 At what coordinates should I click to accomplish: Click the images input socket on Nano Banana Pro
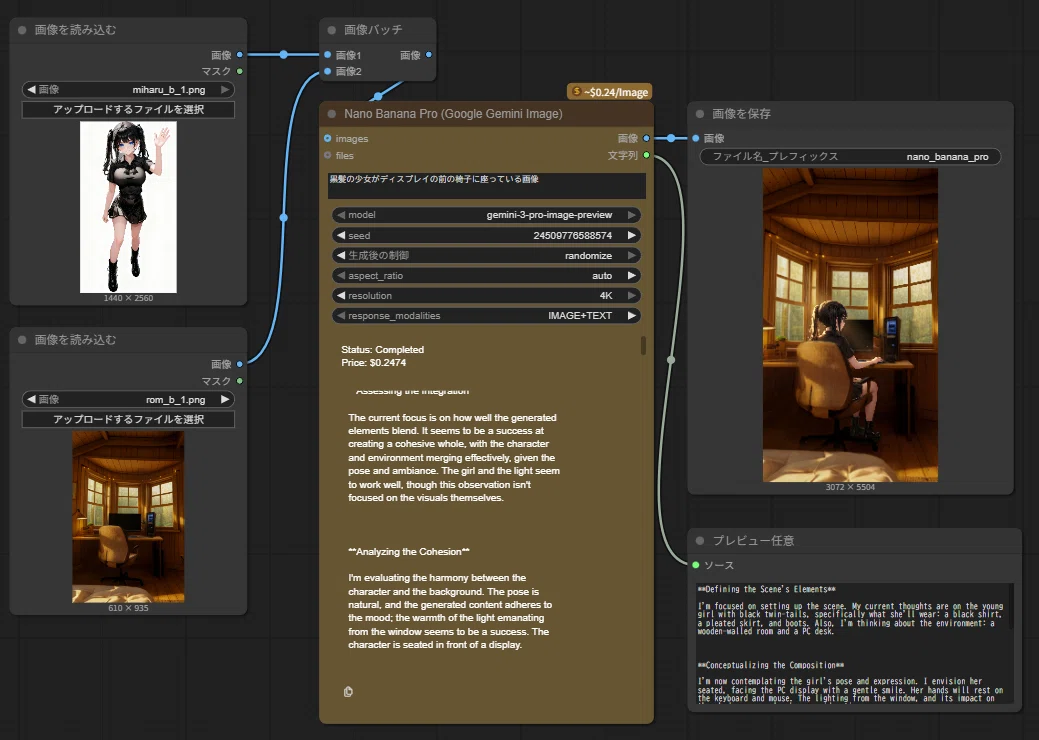[x=327, y=138]
